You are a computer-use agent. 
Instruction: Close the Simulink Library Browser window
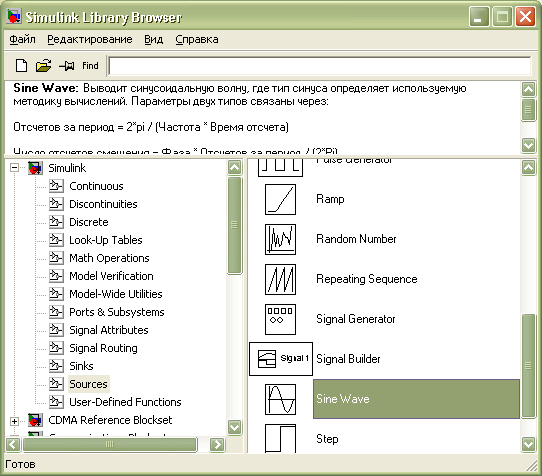525,17
